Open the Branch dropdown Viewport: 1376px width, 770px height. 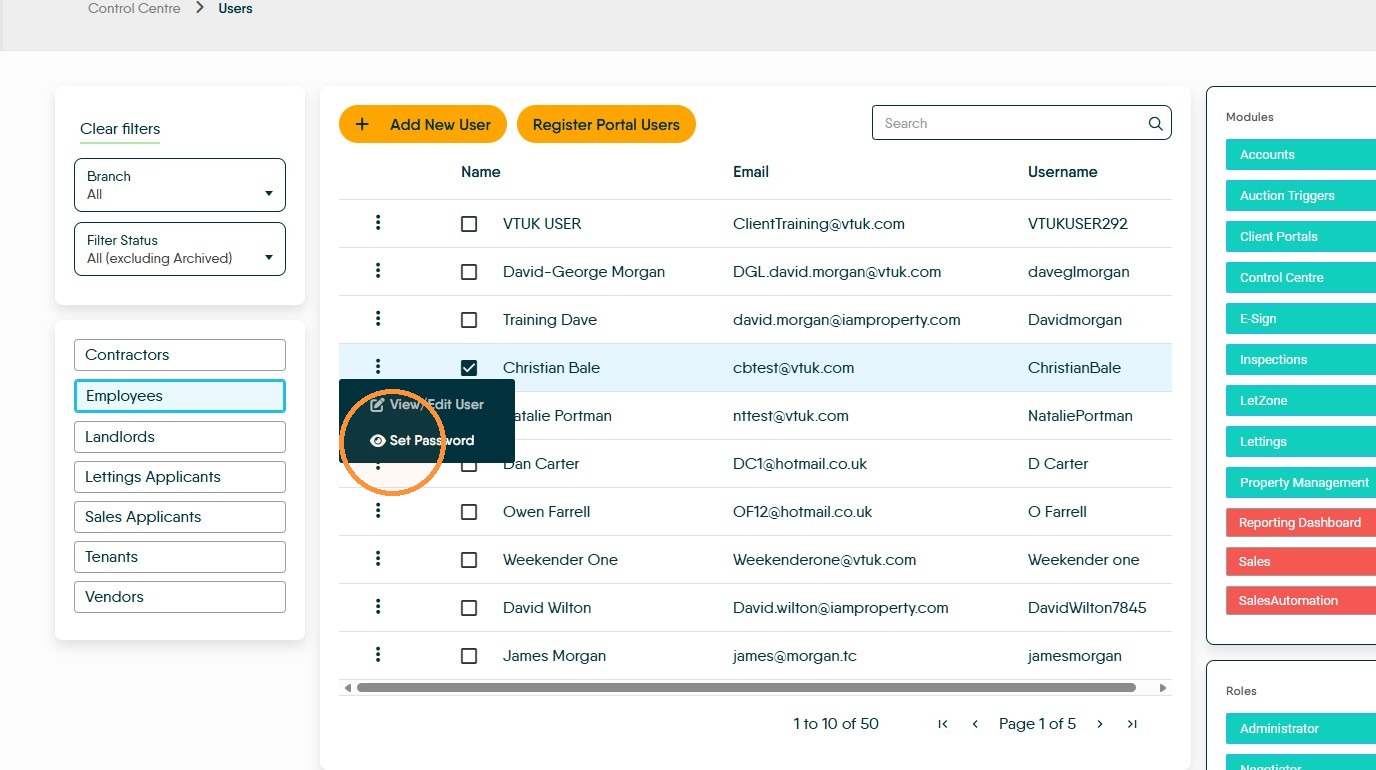tap(180, 185)
